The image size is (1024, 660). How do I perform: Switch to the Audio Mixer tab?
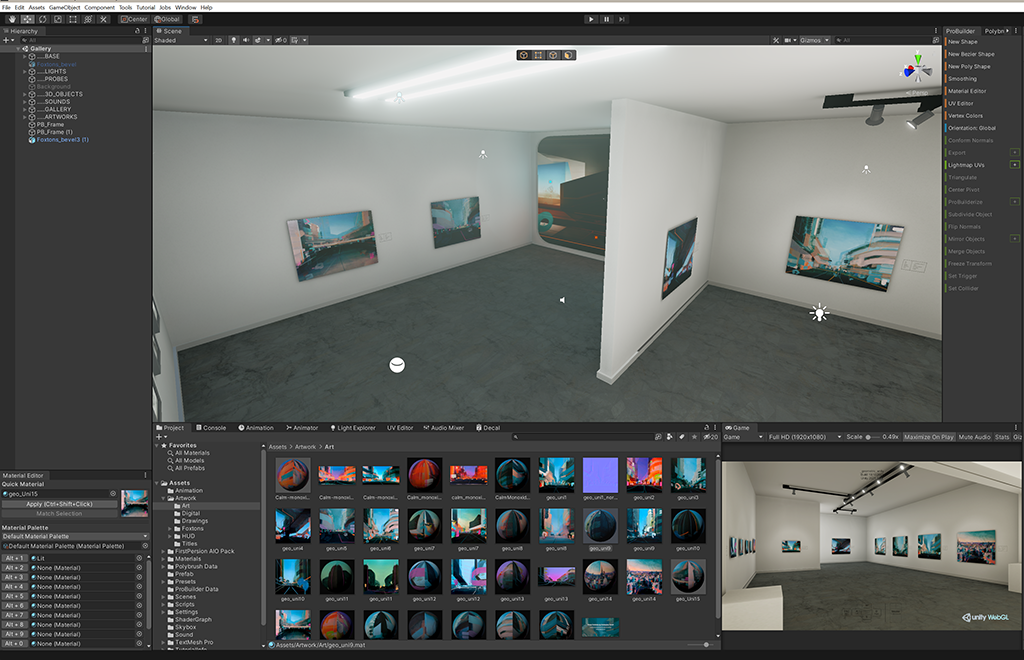443,428
